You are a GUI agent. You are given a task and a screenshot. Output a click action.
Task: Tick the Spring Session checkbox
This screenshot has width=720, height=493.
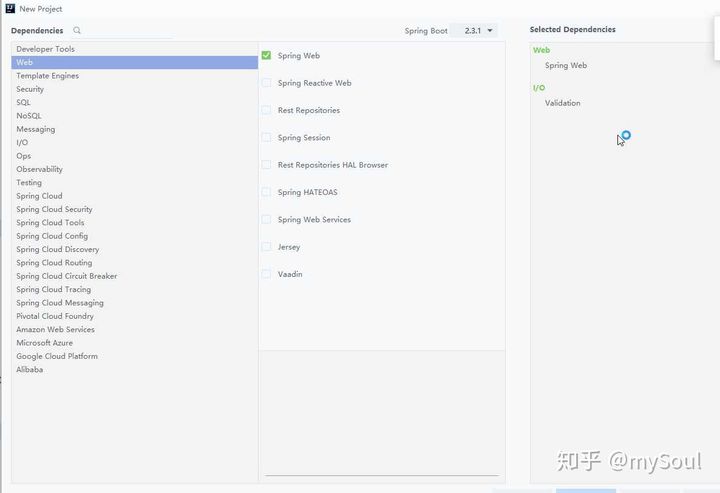266,137
